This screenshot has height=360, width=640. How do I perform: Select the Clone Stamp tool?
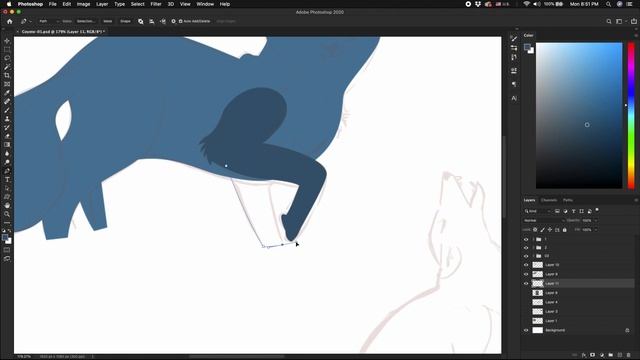(7, 119)
